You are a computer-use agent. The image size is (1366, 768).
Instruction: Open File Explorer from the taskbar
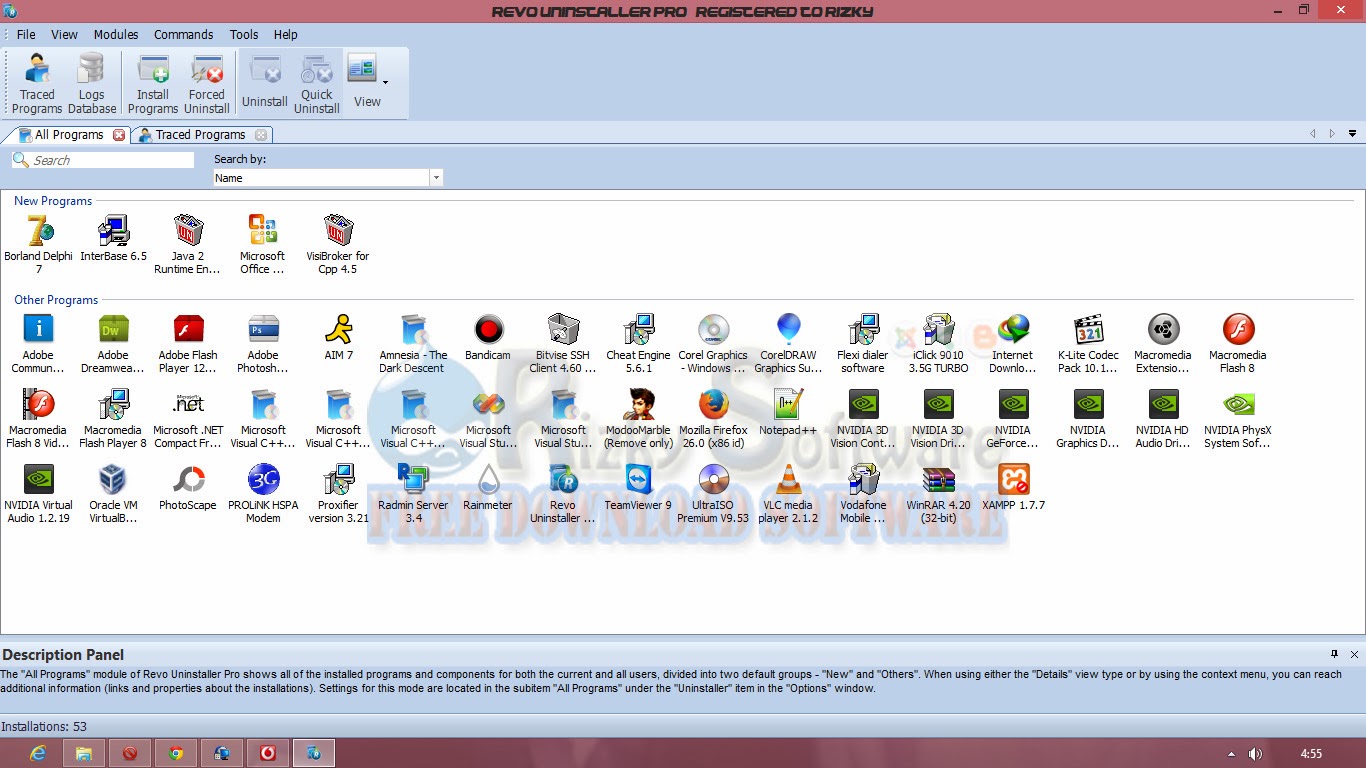[84, 753]
